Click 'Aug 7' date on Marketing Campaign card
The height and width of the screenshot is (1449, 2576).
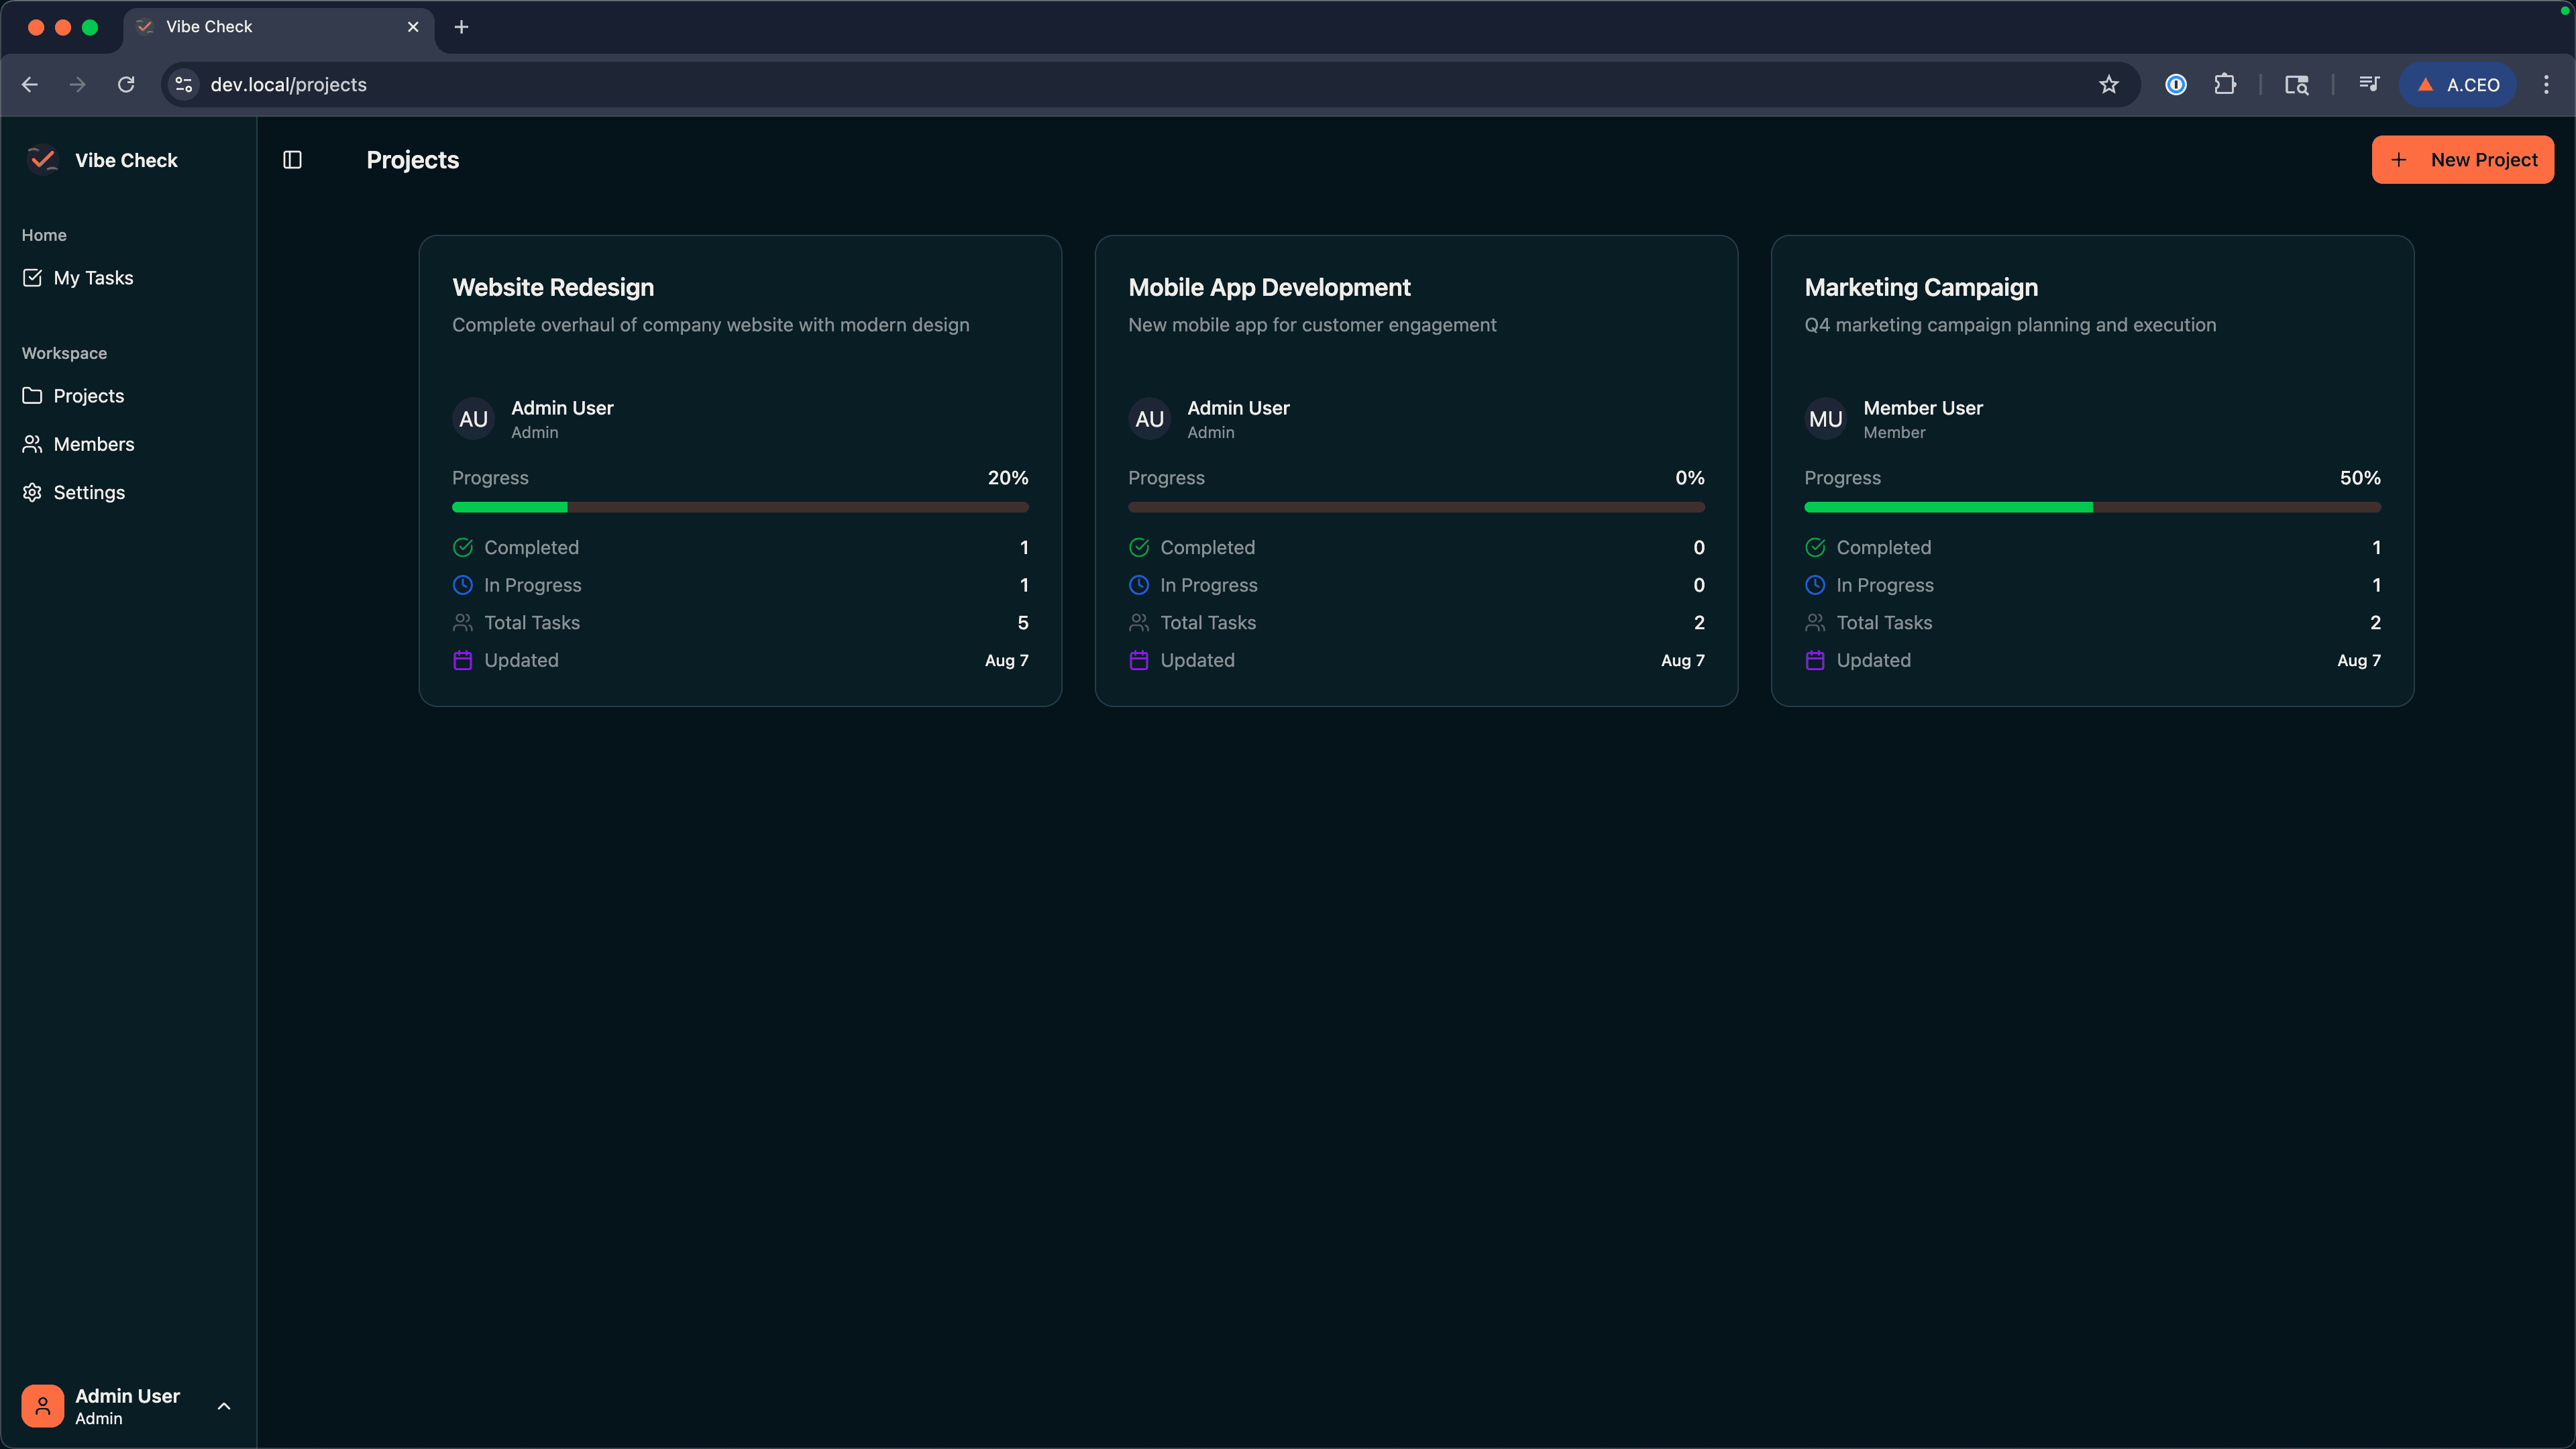click(x=2359, y=660)
